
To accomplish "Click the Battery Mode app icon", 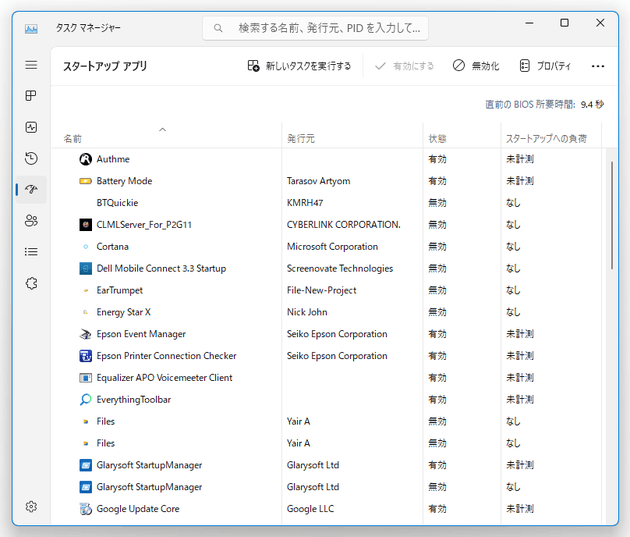I will tap(86, 181).
